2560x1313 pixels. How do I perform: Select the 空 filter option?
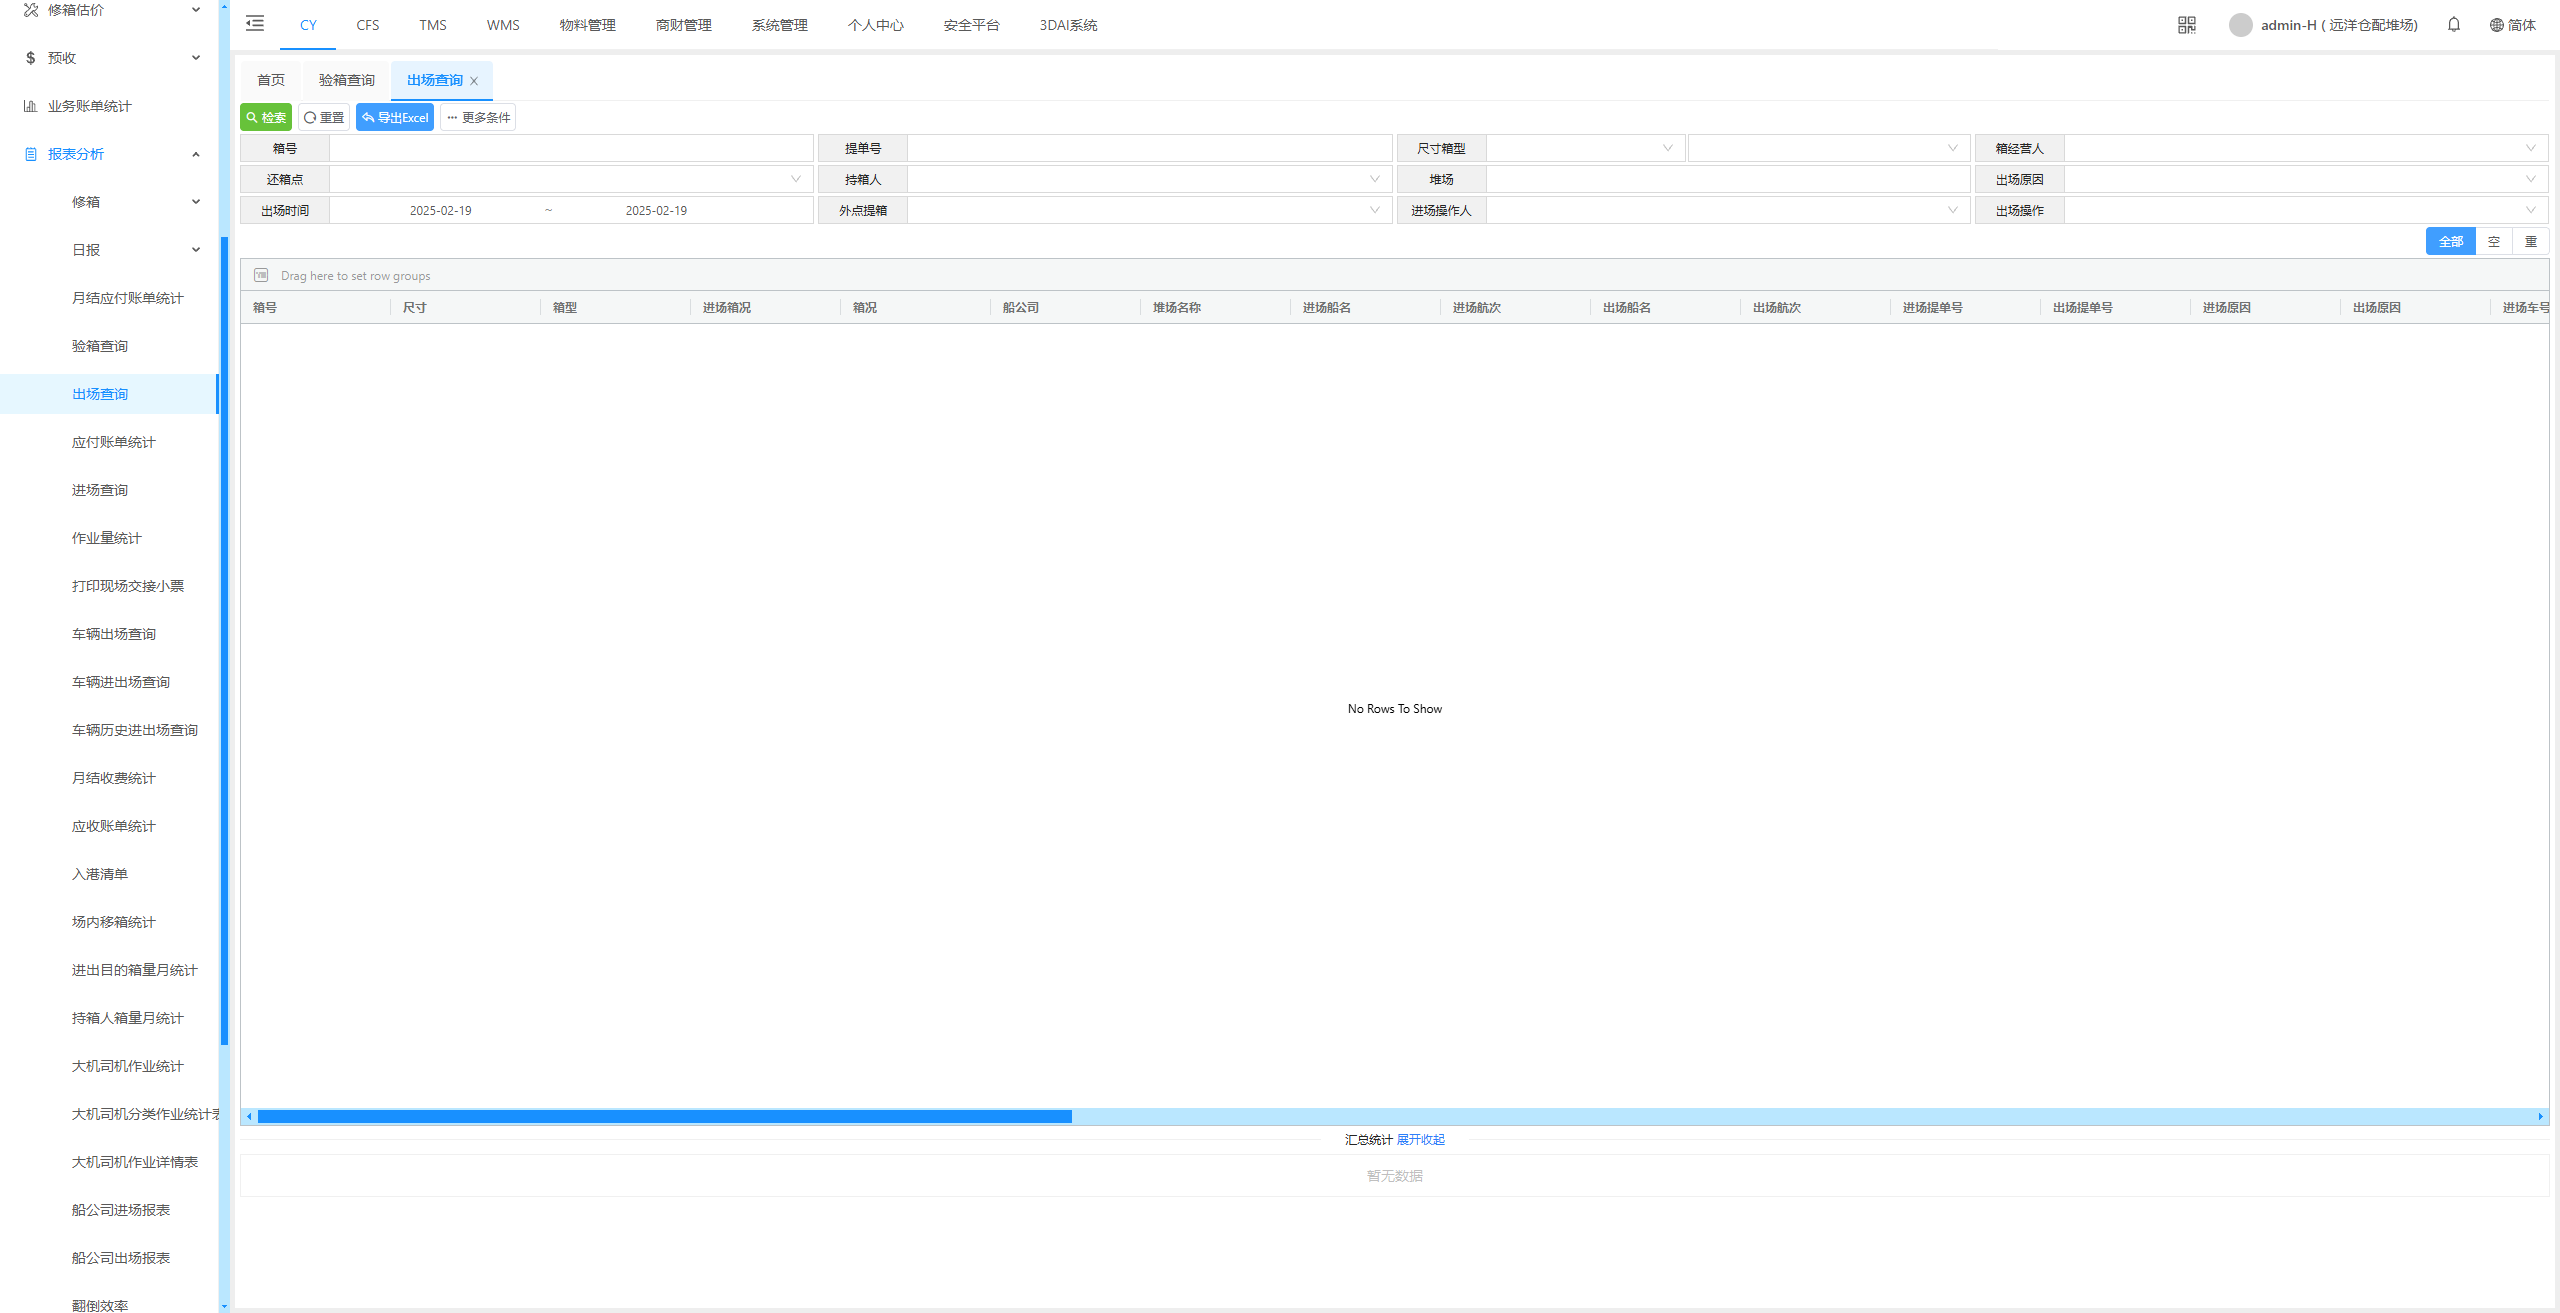pyautogui.click(x=2494, y=241)
